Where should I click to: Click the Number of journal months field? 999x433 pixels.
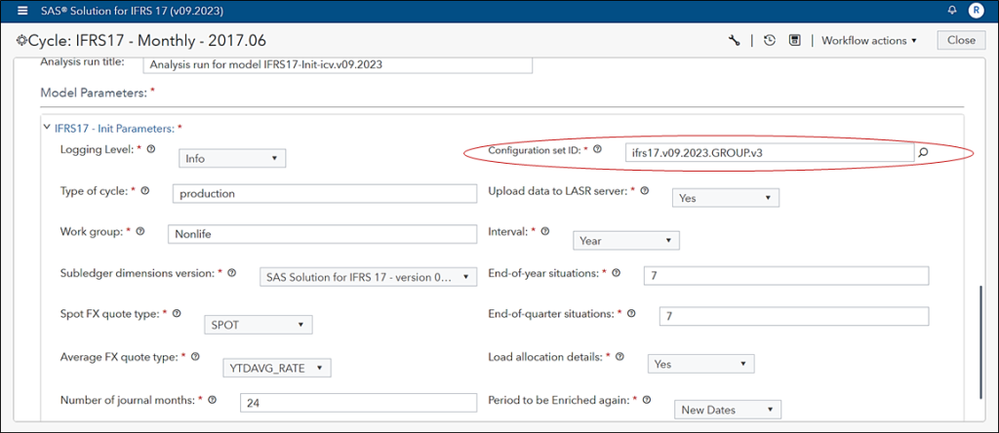coord(358,402)
